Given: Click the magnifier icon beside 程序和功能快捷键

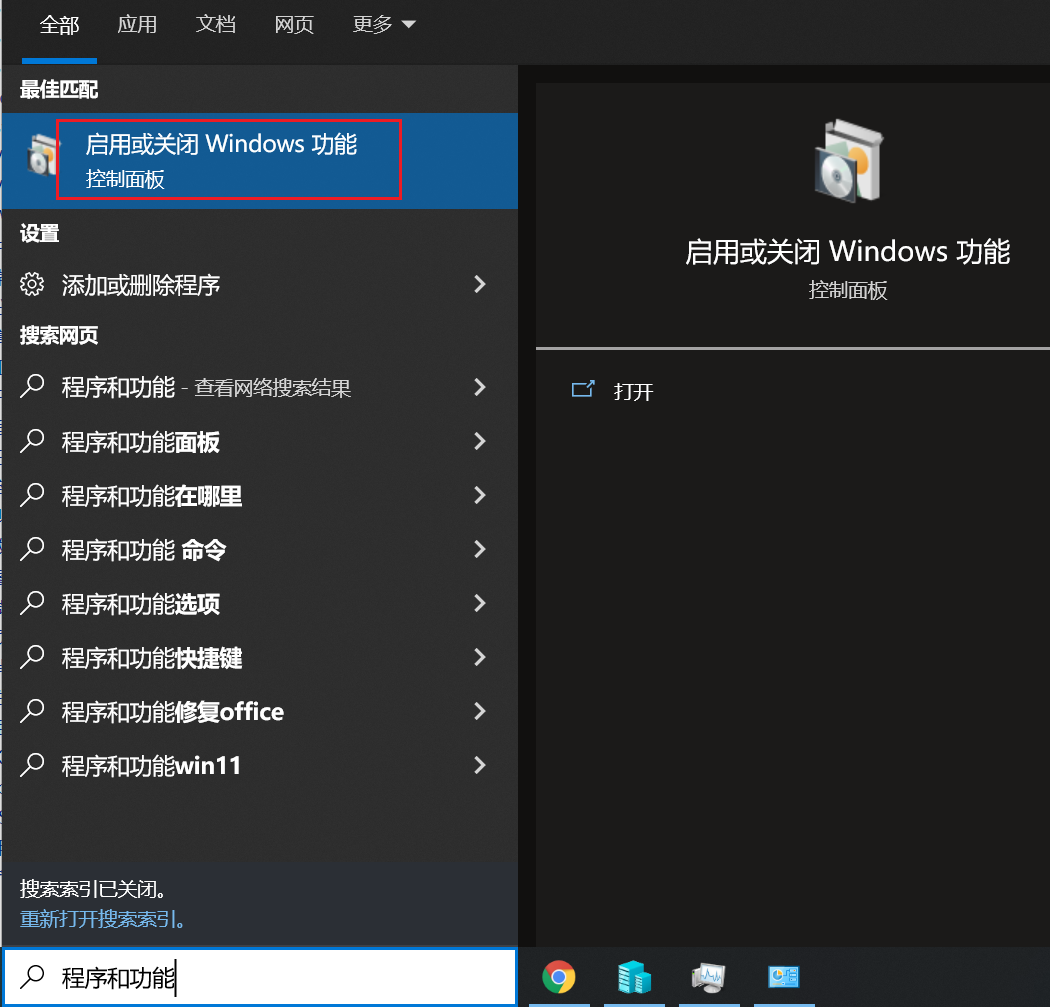Looking at the screenshot, I should [32, 657].
